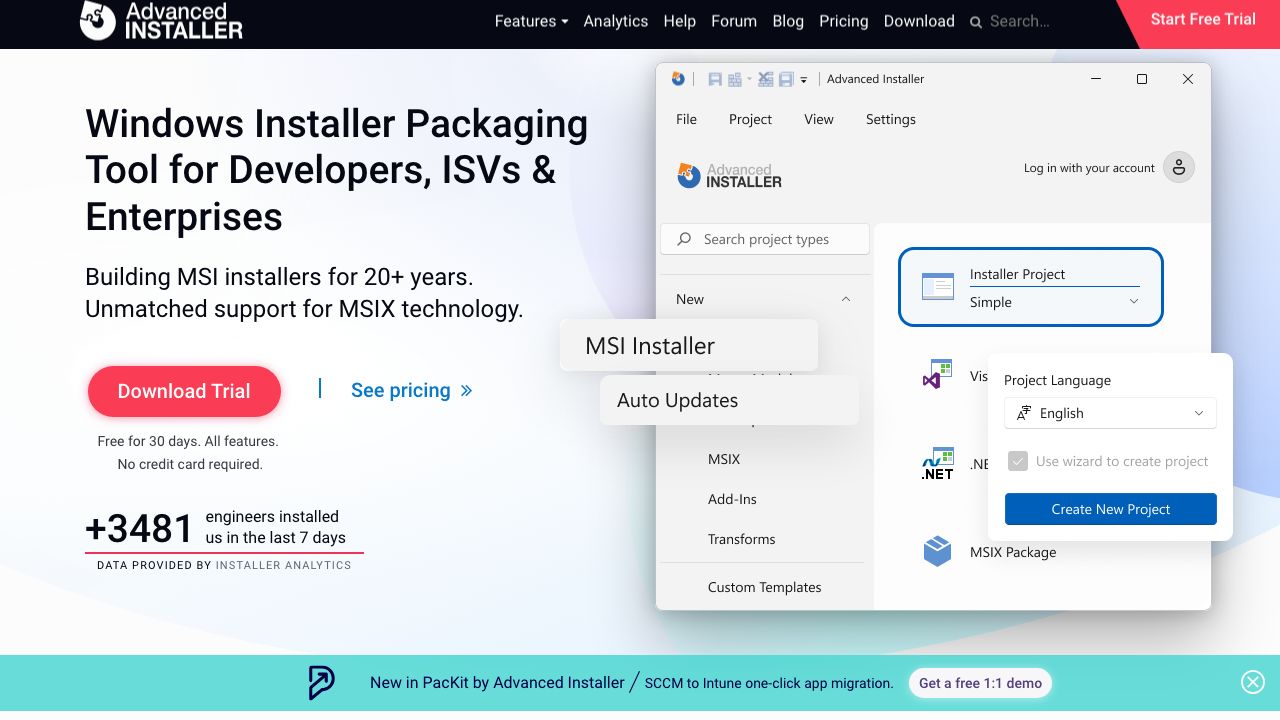The image size is (1280, 720).
Task: Open the Features dropdown menu
Action: [531, 21]
